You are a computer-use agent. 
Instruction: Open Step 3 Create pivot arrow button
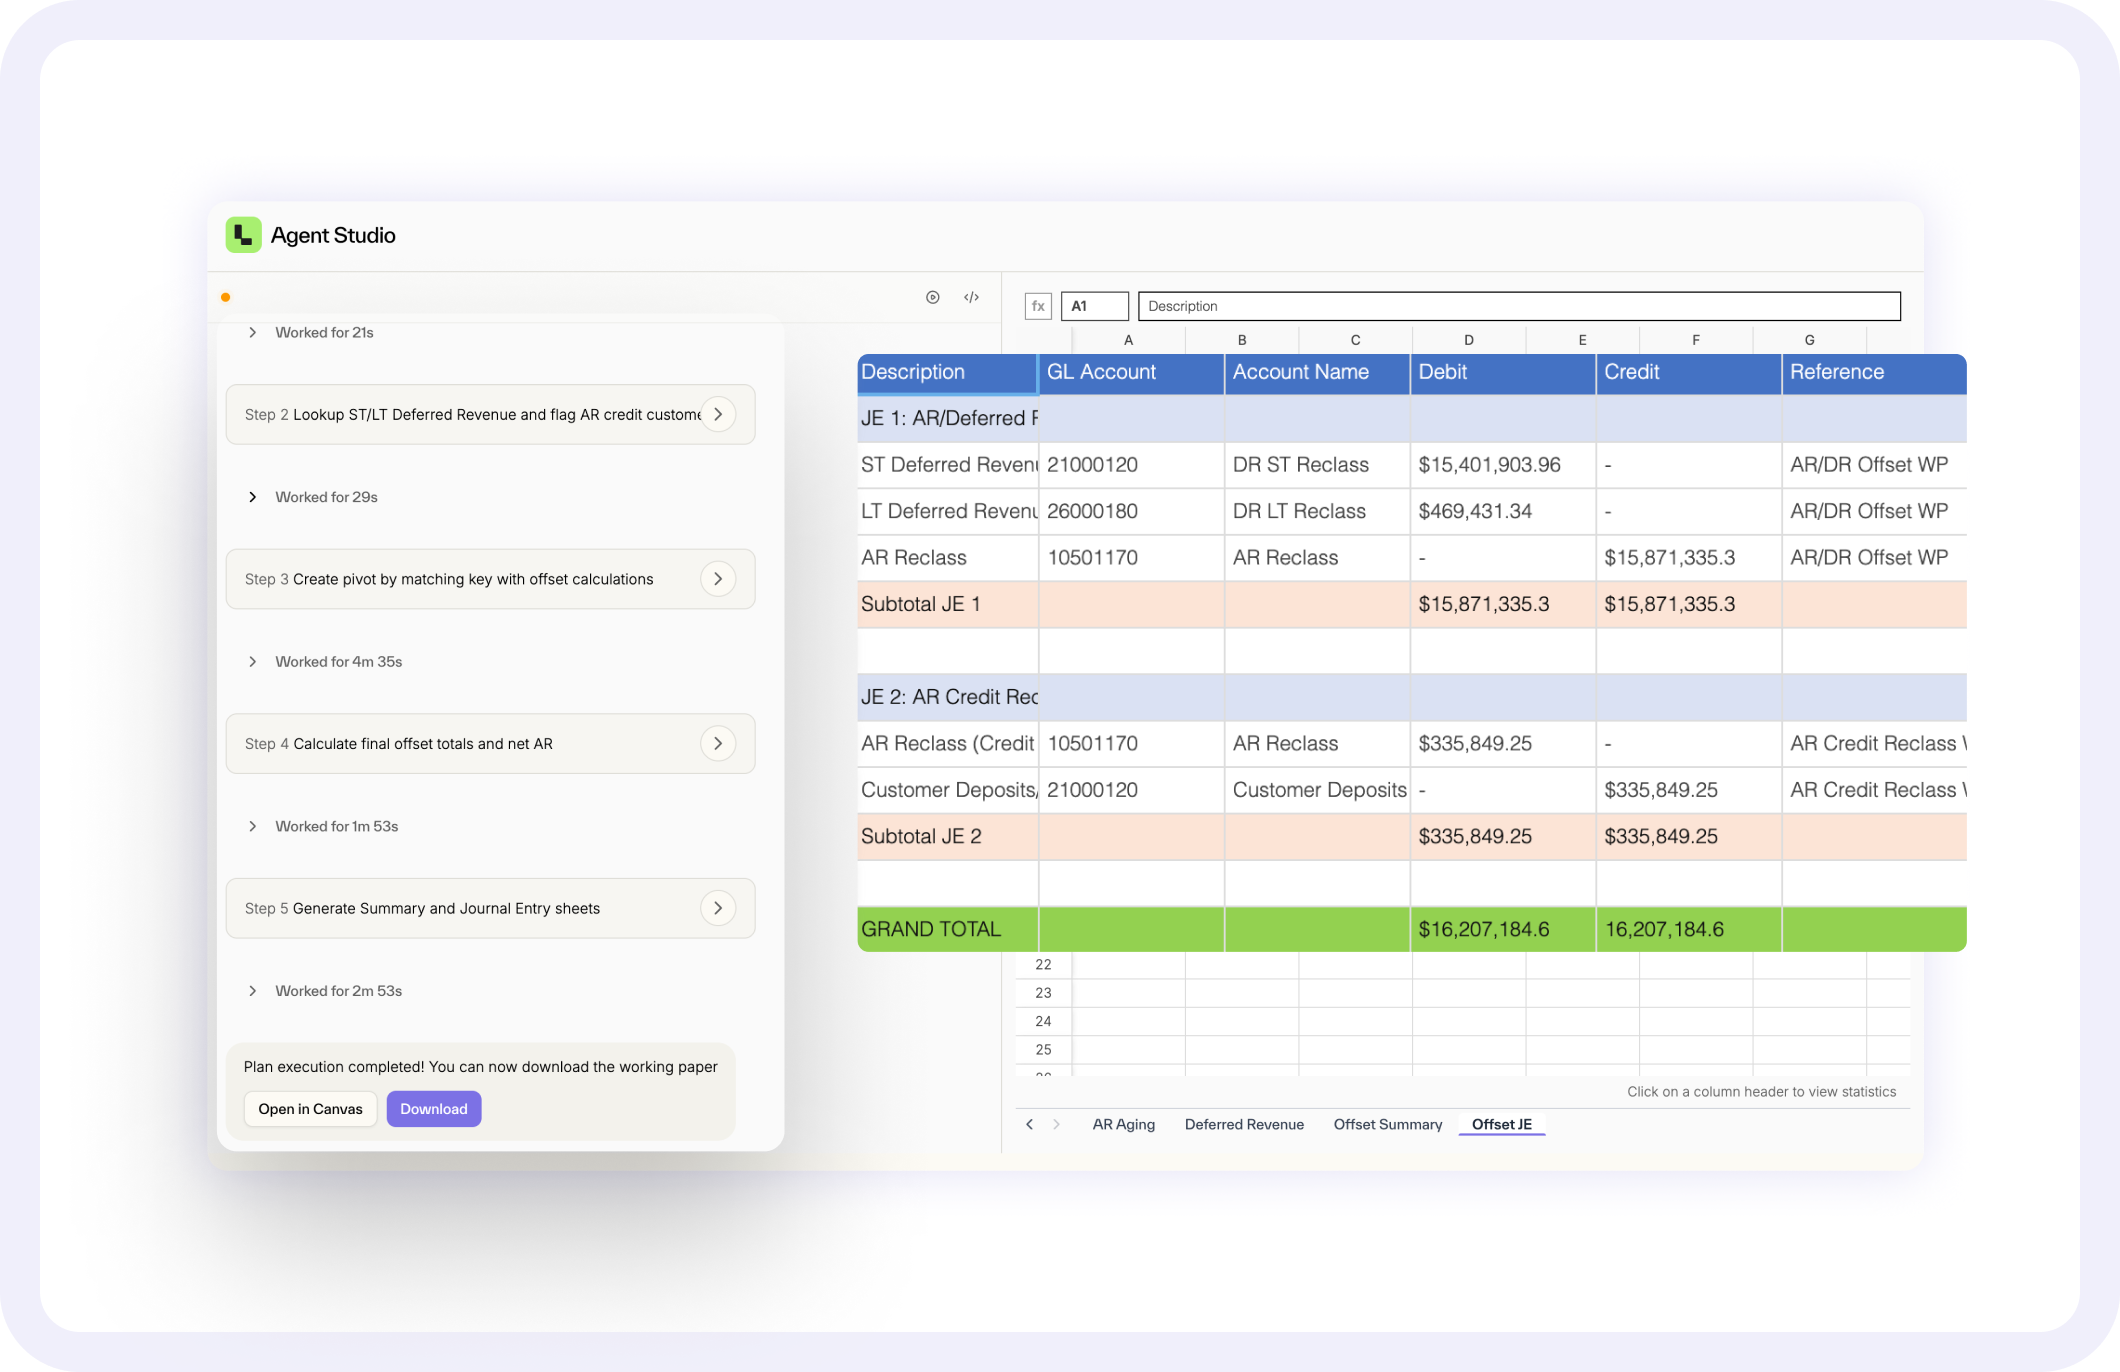click(718, 579)
